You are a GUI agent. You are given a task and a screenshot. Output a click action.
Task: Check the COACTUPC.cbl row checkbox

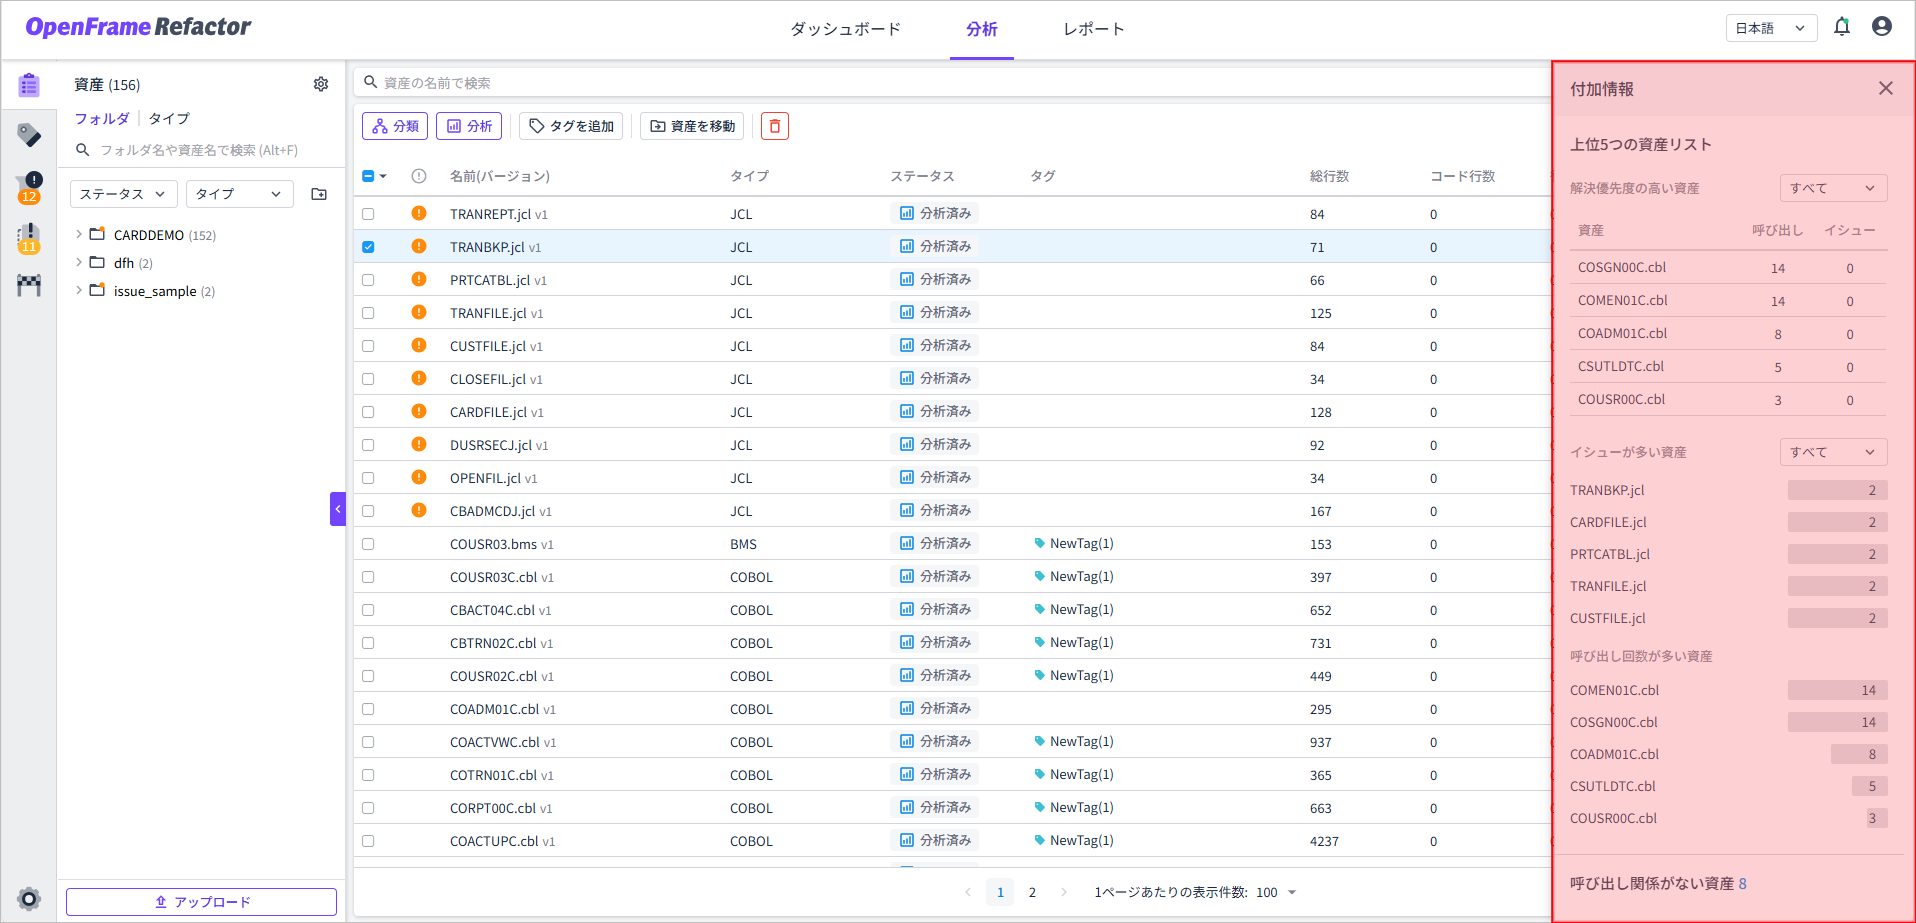point(368,841)
